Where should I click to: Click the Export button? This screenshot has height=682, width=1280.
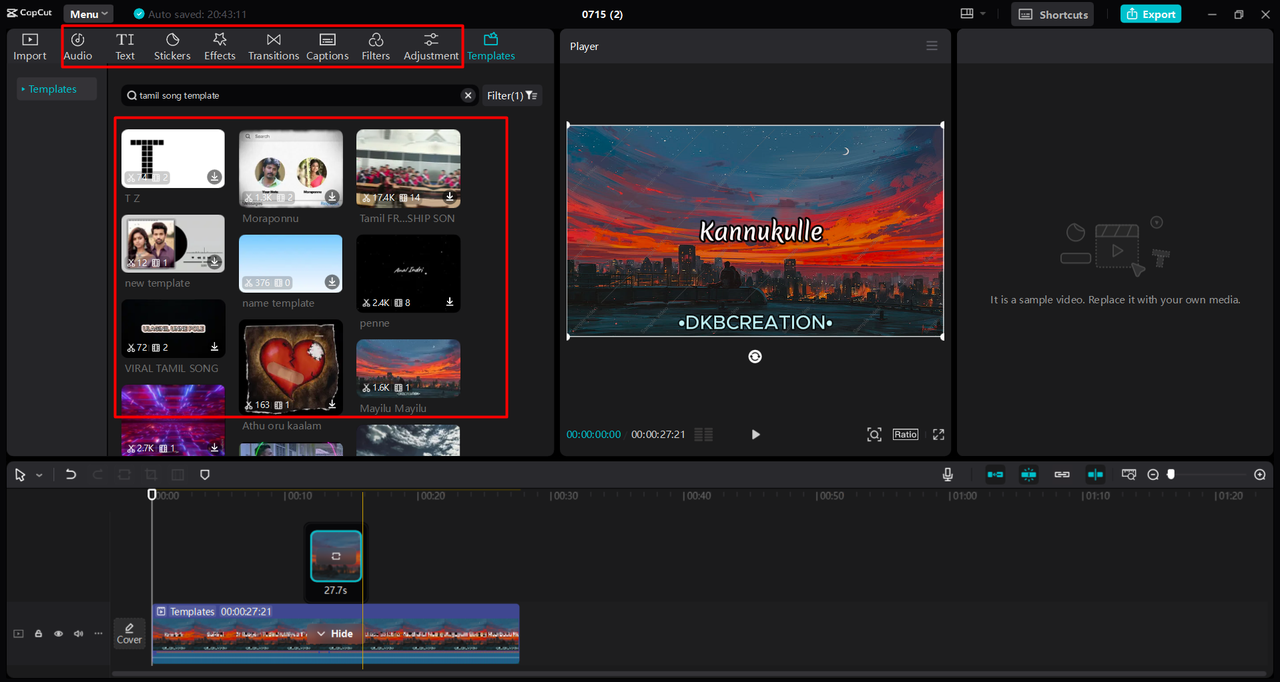point(1151,14)
